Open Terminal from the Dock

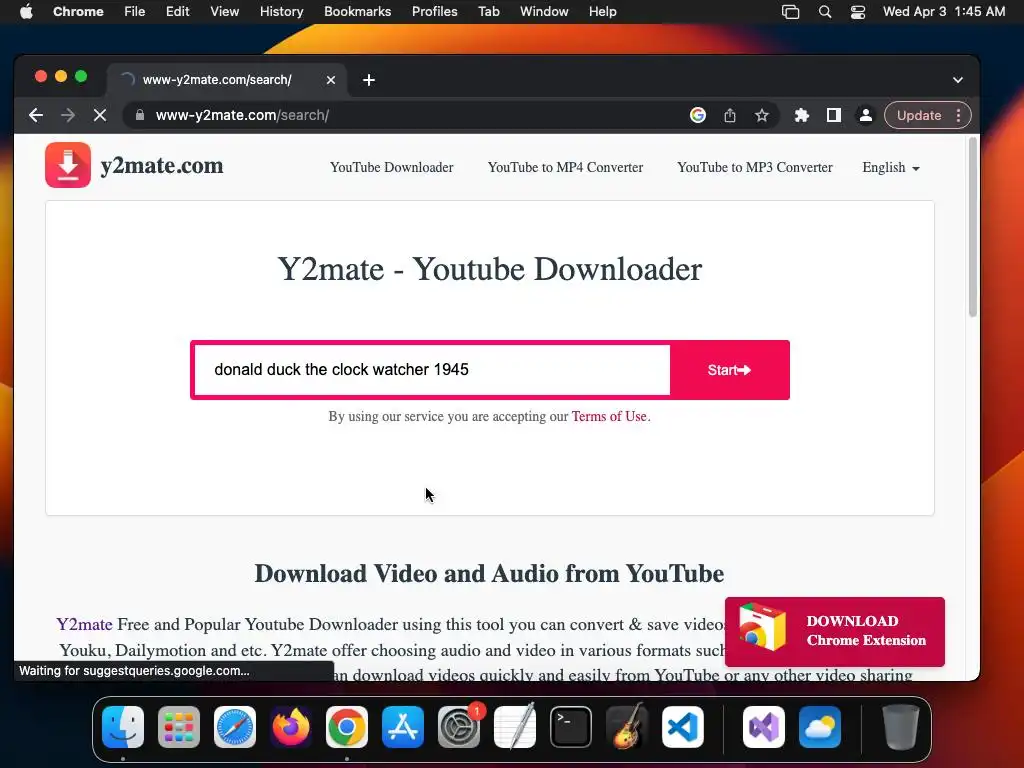(x=571, y=727)
